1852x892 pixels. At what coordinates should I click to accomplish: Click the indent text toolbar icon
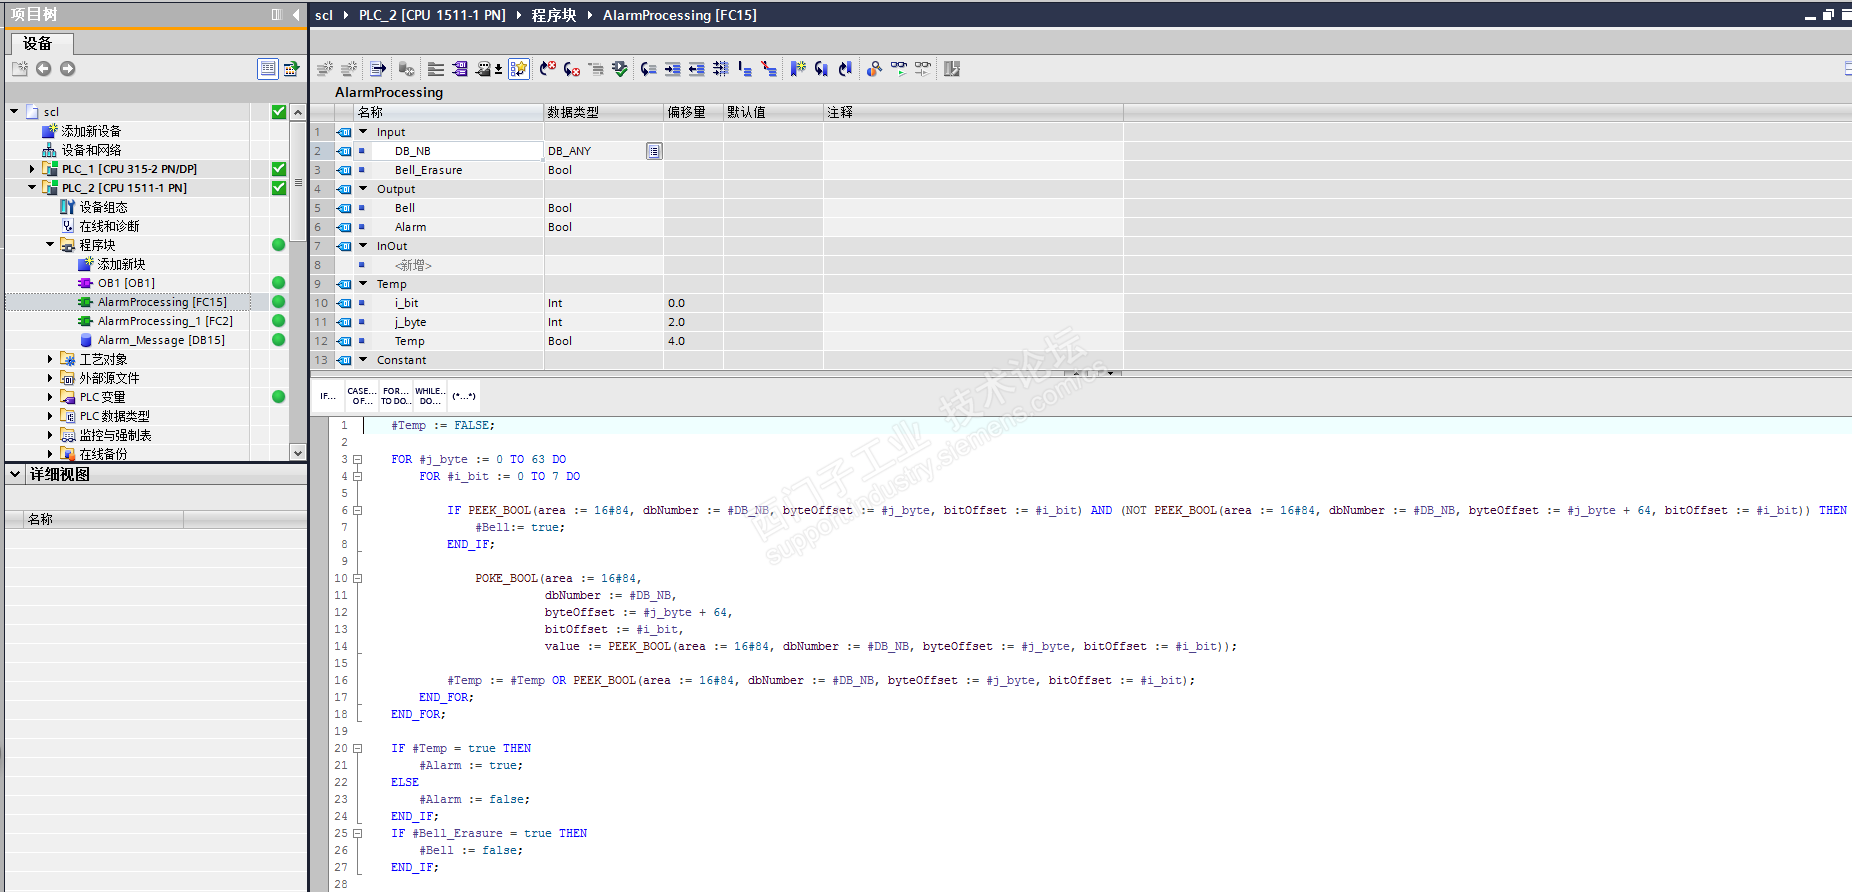coord(672,69)
